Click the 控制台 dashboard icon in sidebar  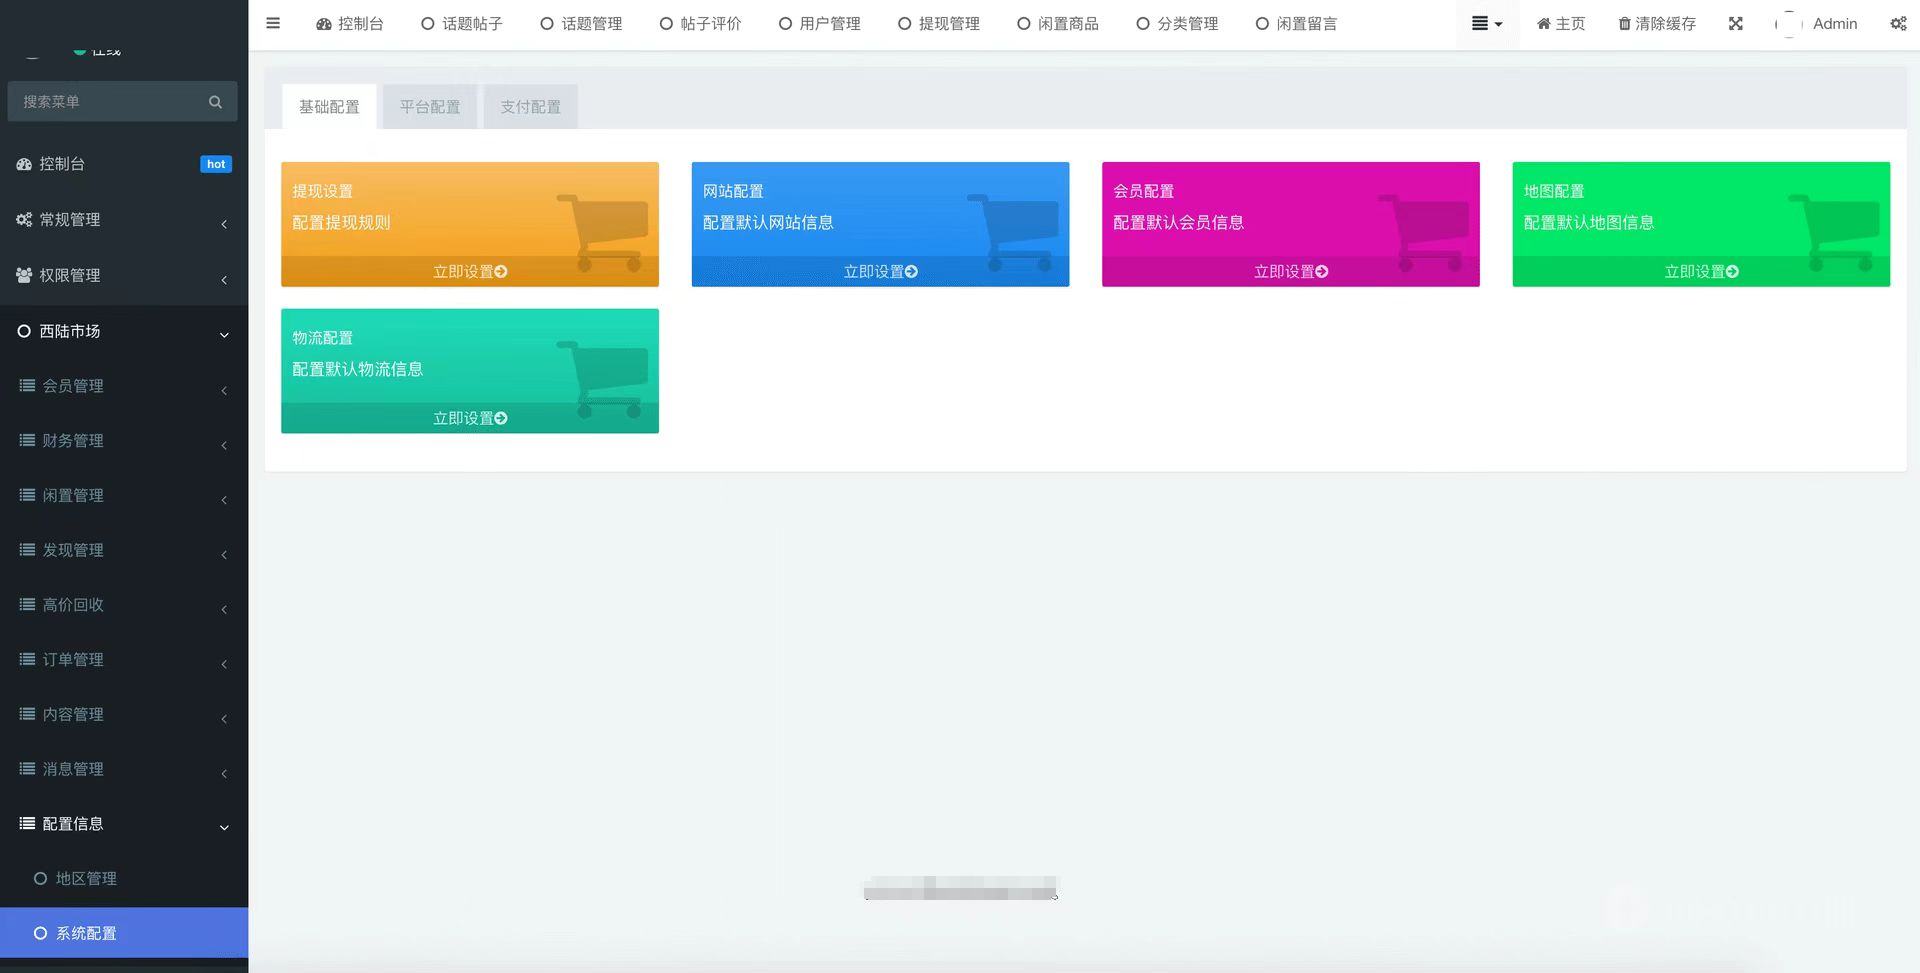[x=23, y=163]
